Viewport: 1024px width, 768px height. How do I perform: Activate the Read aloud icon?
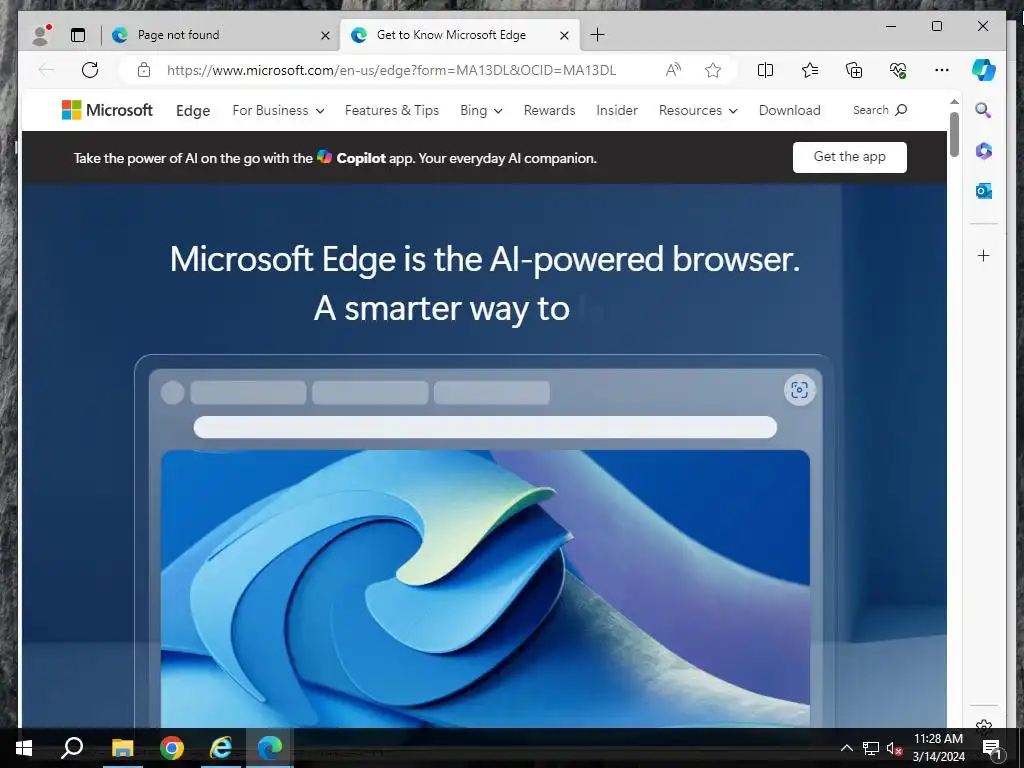[673, 70]
